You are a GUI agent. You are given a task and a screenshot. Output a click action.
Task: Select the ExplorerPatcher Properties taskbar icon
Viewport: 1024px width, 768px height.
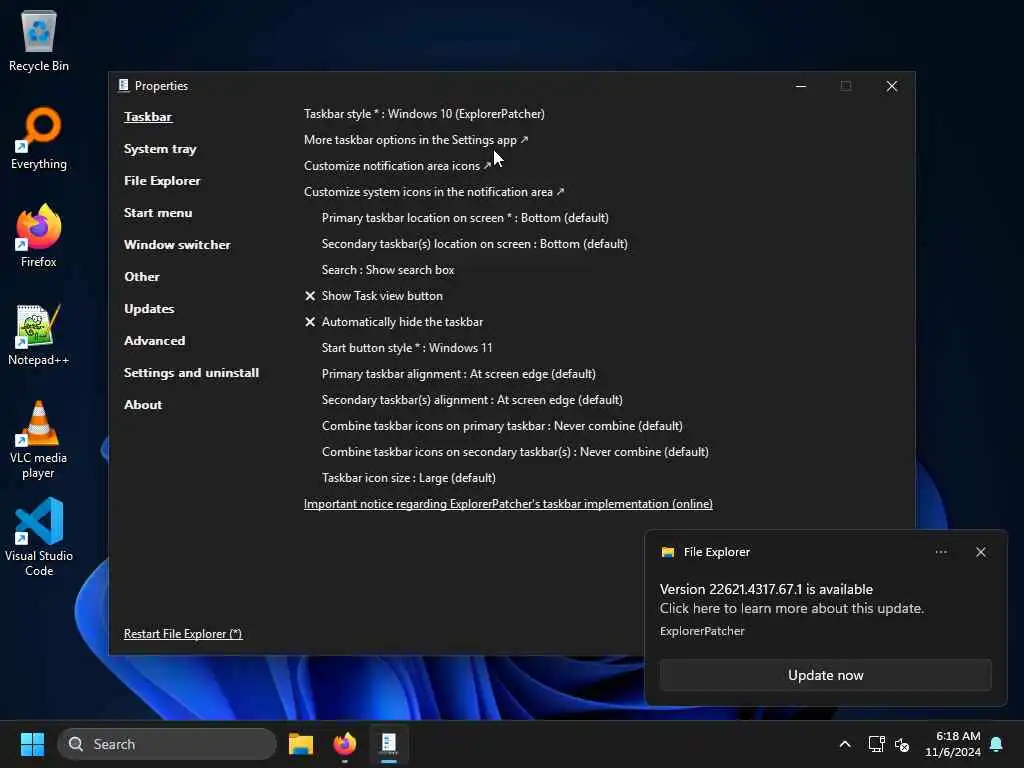click(389, 744)
